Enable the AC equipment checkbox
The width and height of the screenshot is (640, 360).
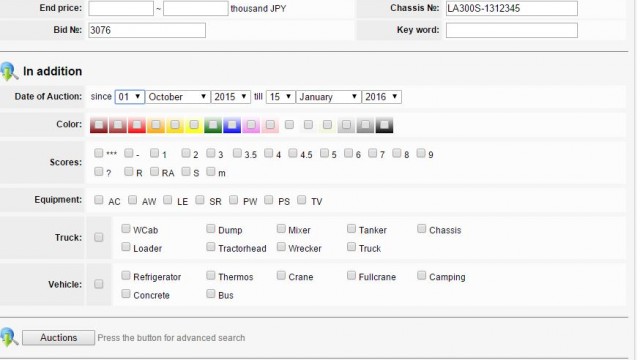point(98,200)
